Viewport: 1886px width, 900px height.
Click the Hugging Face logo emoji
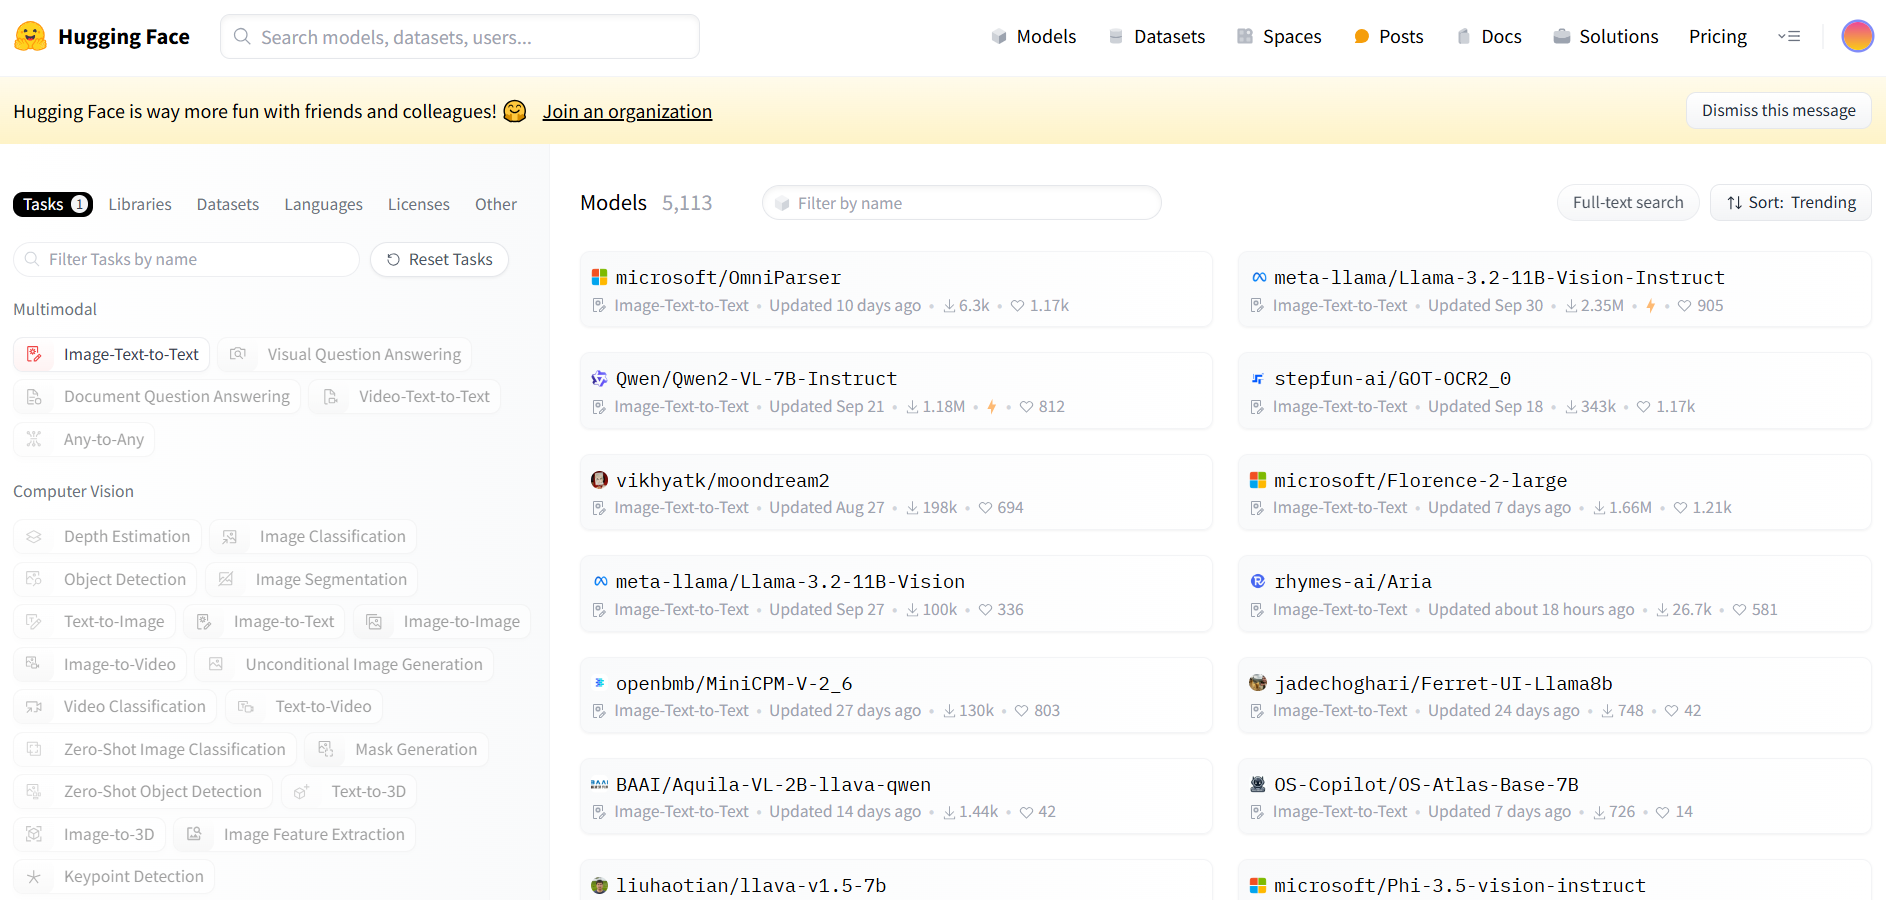[x=30, y=37]
